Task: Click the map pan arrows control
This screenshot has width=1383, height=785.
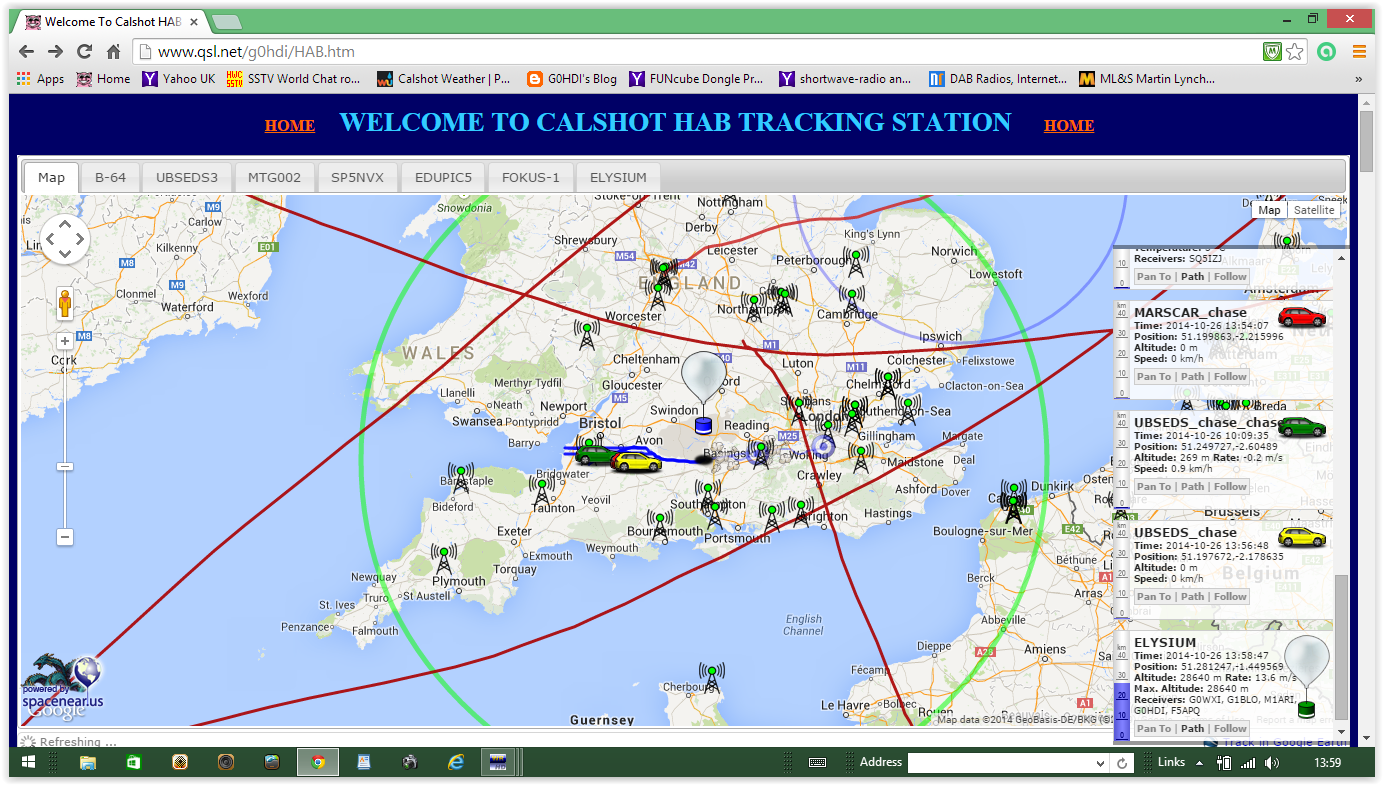Action: coord(65,240)
